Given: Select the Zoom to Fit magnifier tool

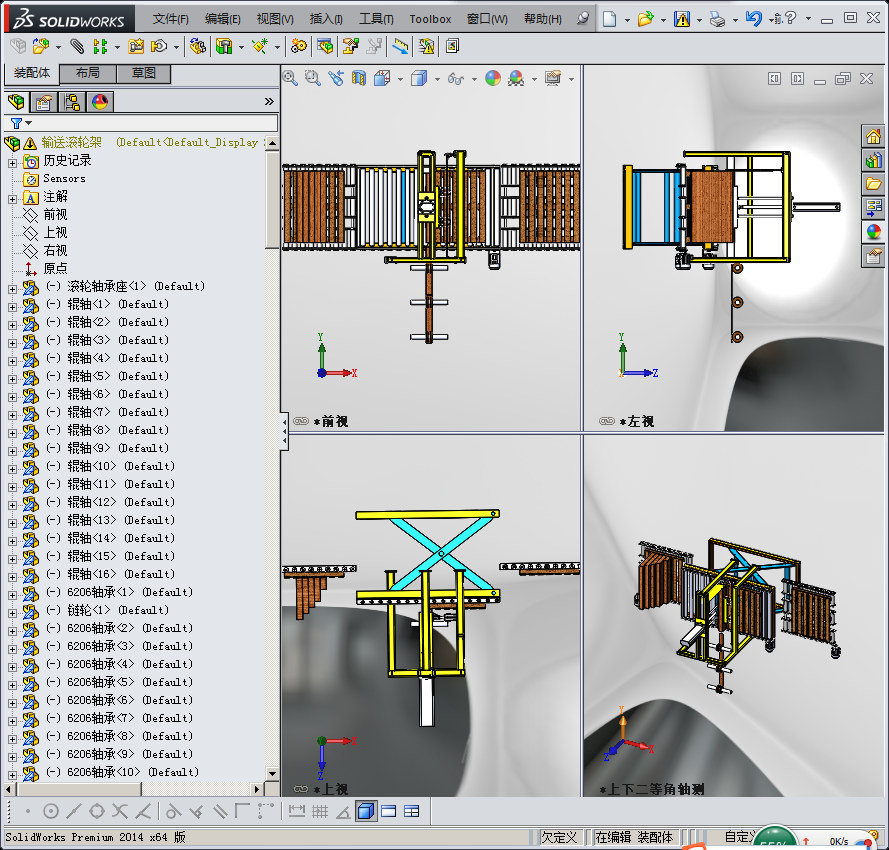Looking at the screenshot, I should (290, 78).
